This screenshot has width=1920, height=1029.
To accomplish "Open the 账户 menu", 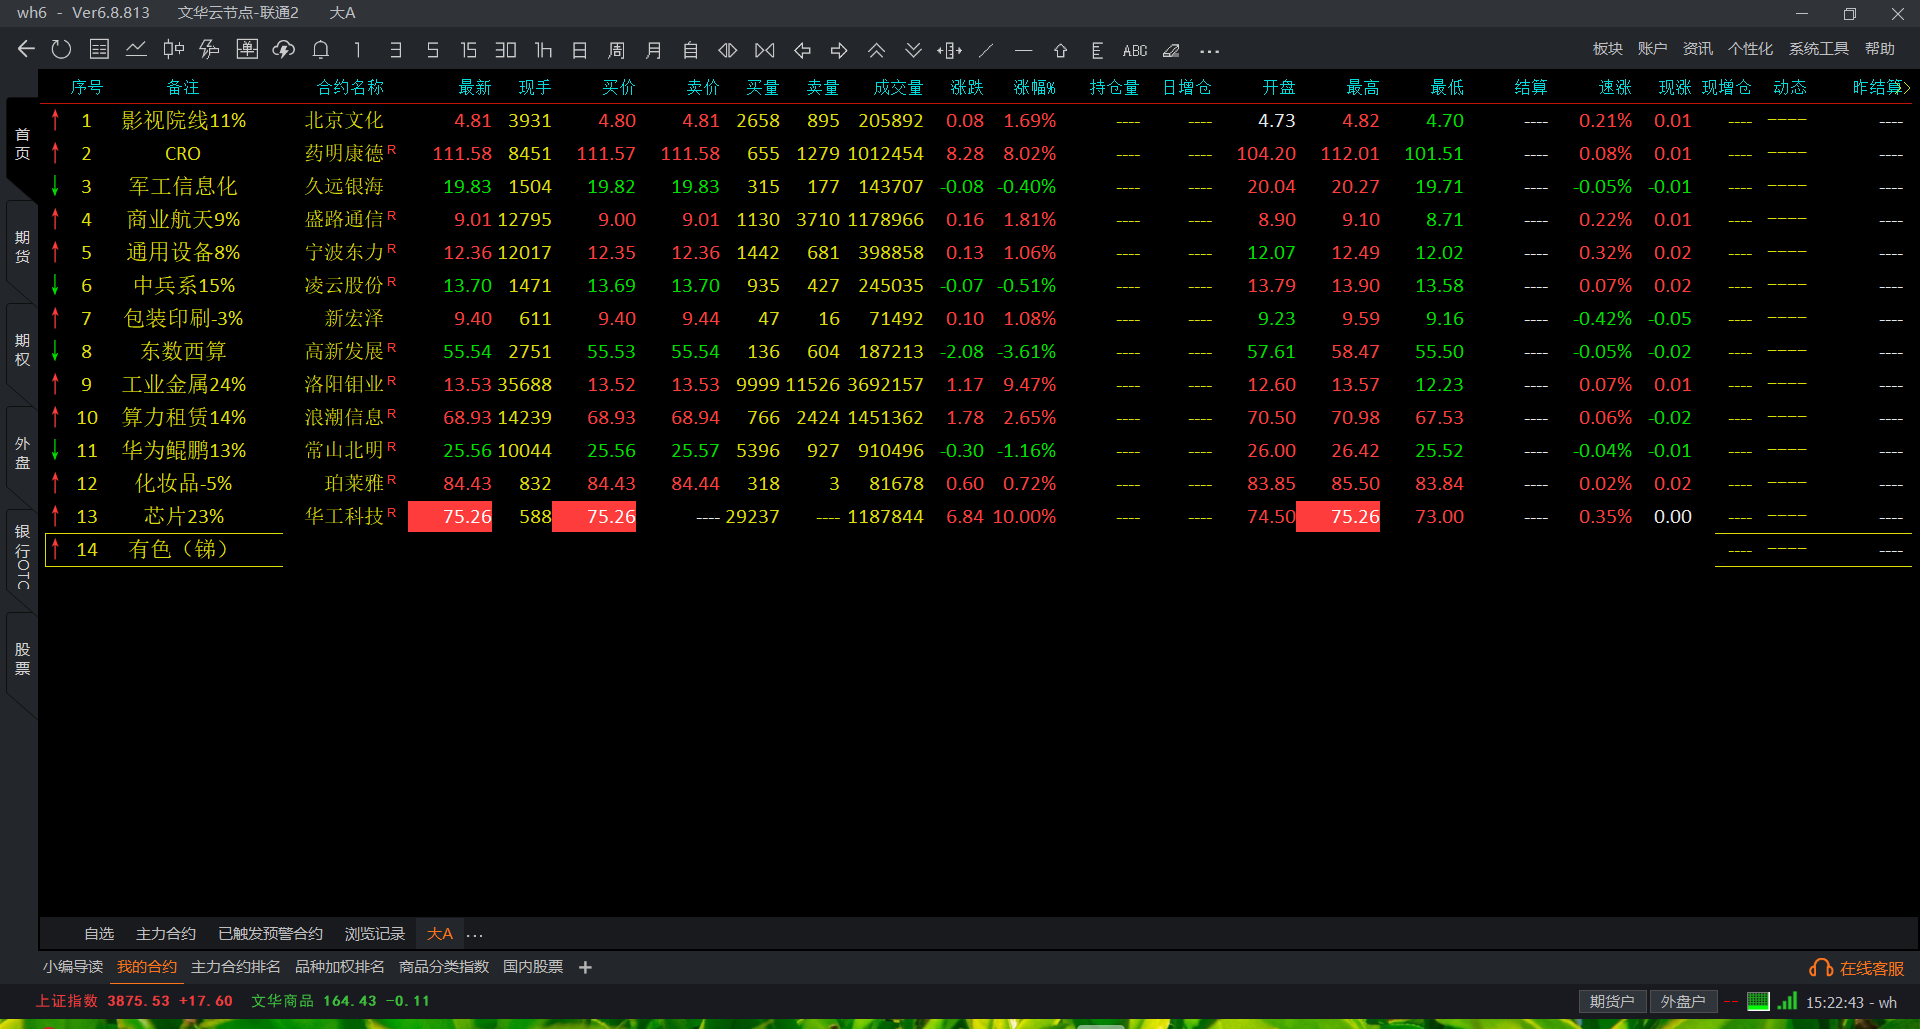I will pos(1652,49).
